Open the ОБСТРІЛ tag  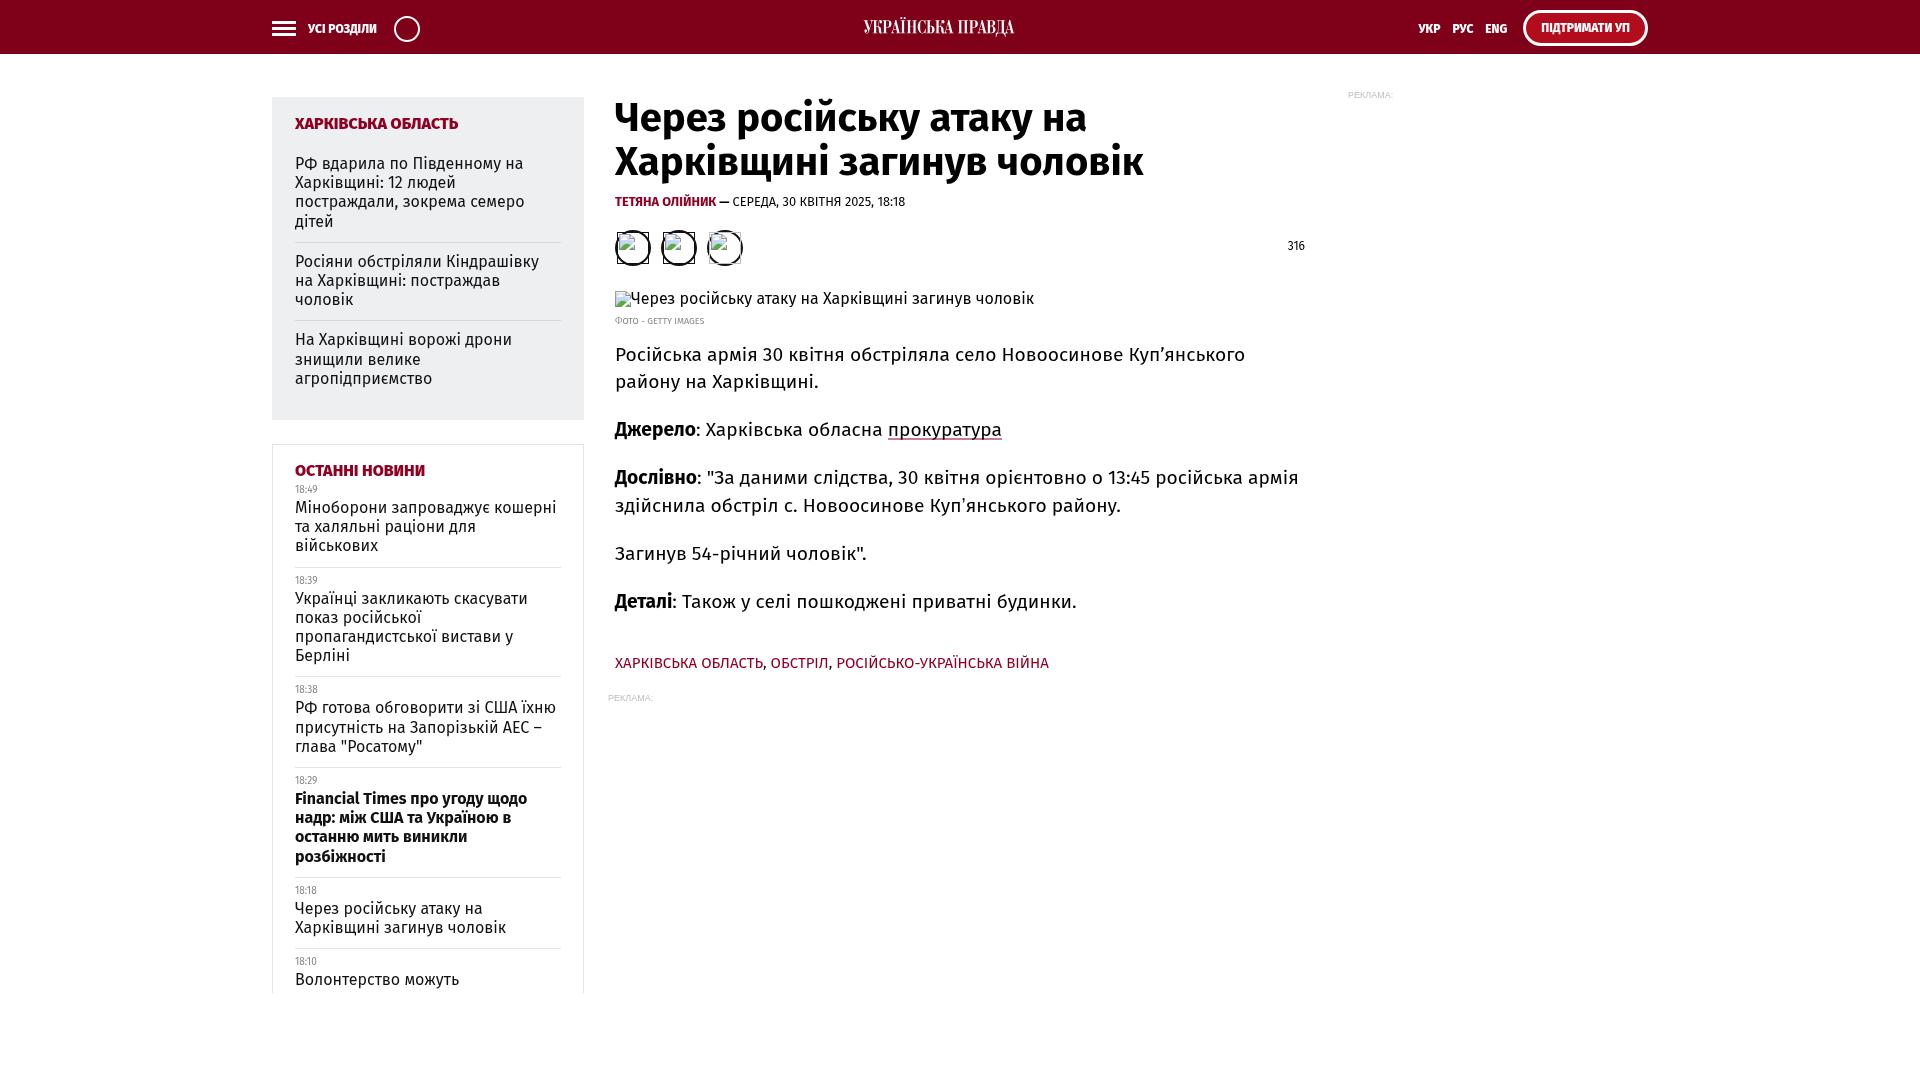pos(799,663)
